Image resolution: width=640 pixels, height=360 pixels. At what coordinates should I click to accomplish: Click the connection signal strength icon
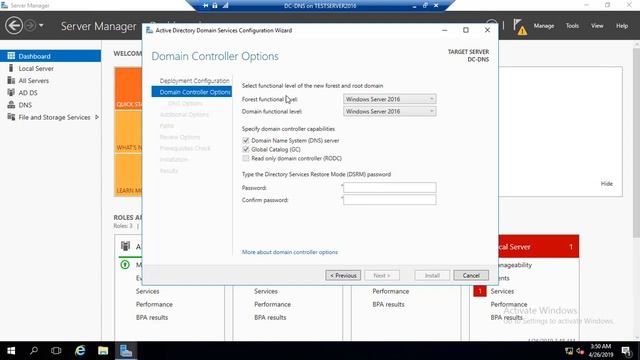225,6
